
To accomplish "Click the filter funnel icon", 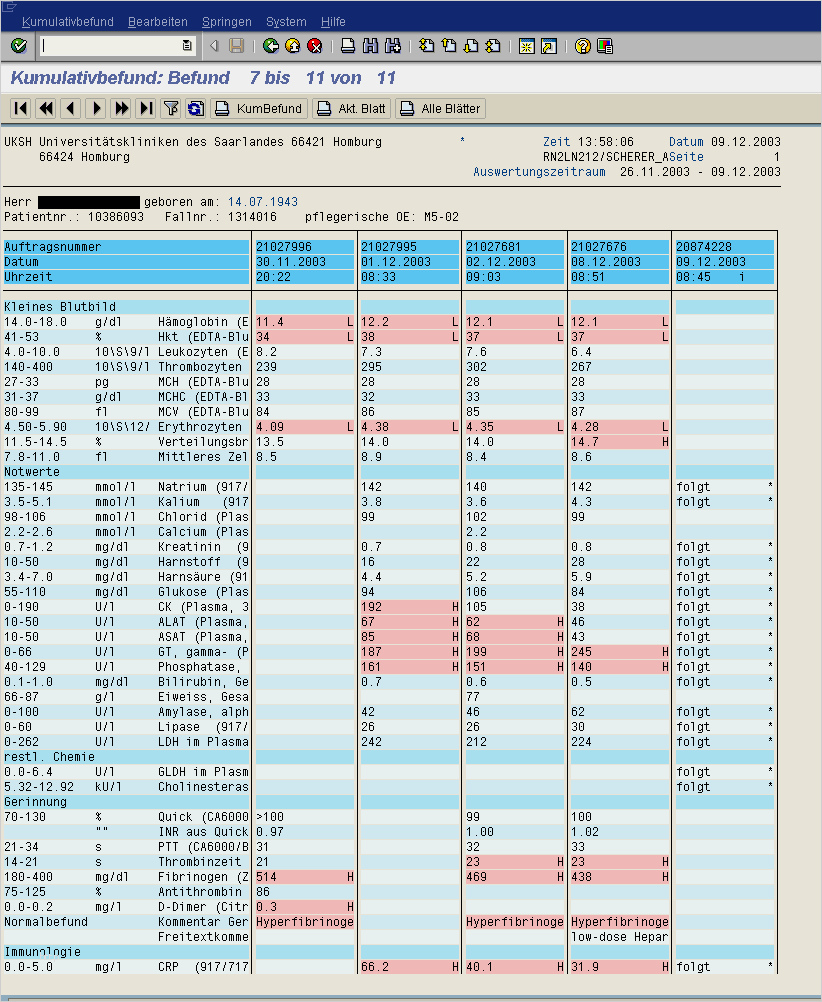I will pyautogui.click(x=171, y=109).
